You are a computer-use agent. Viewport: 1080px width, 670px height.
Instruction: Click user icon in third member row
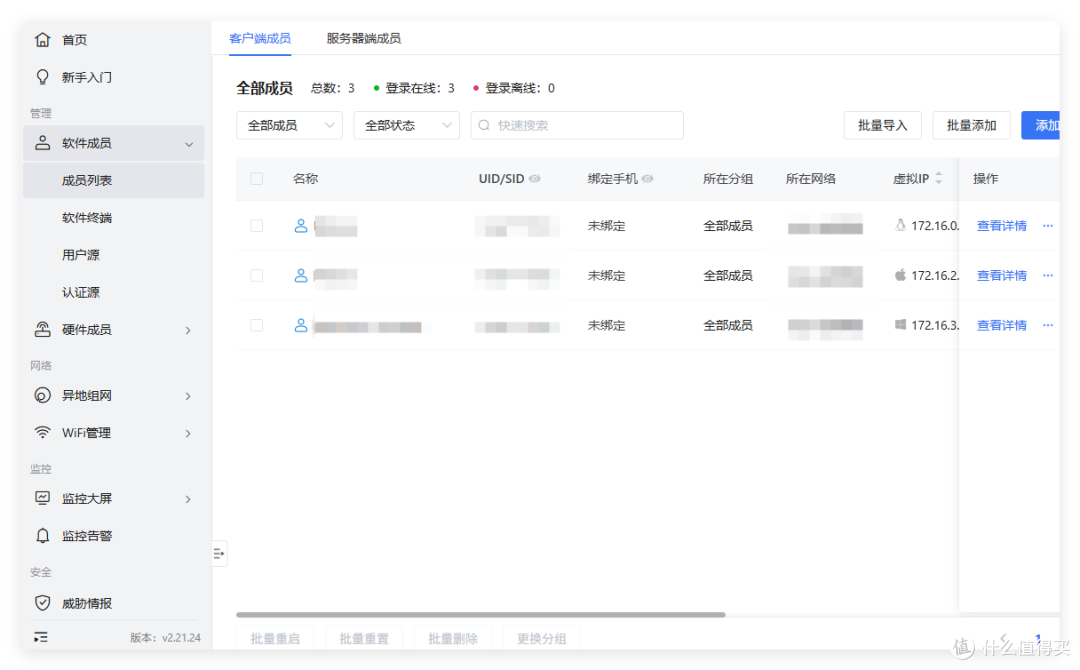301,325
